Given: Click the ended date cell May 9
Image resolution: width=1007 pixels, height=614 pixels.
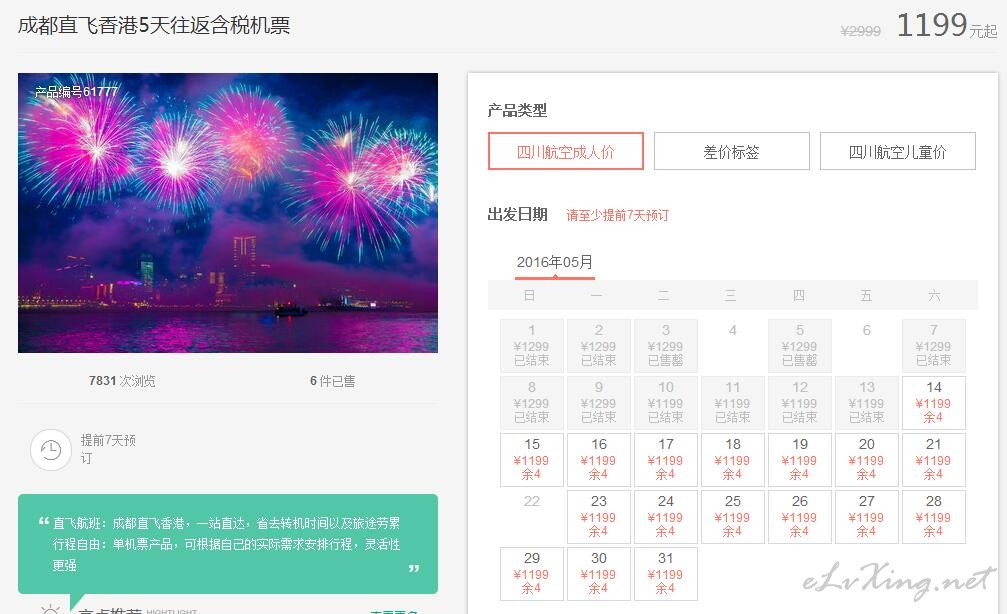Looking at the screenshot, I should tap(599, 403).
